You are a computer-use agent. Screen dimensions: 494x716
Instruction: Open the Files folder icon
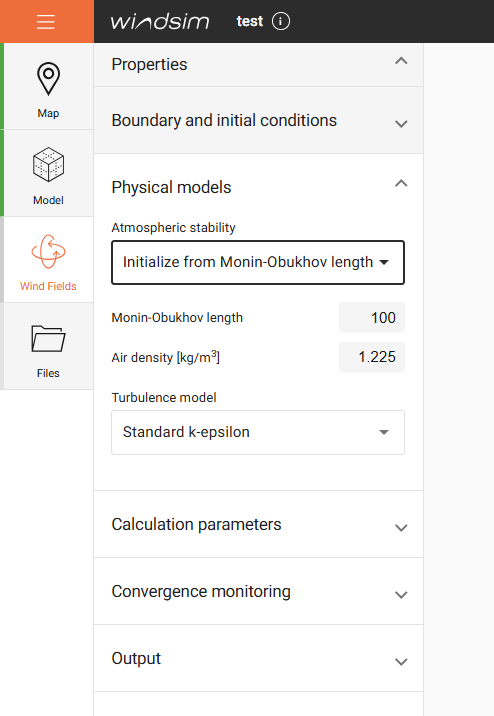point(48,338)
